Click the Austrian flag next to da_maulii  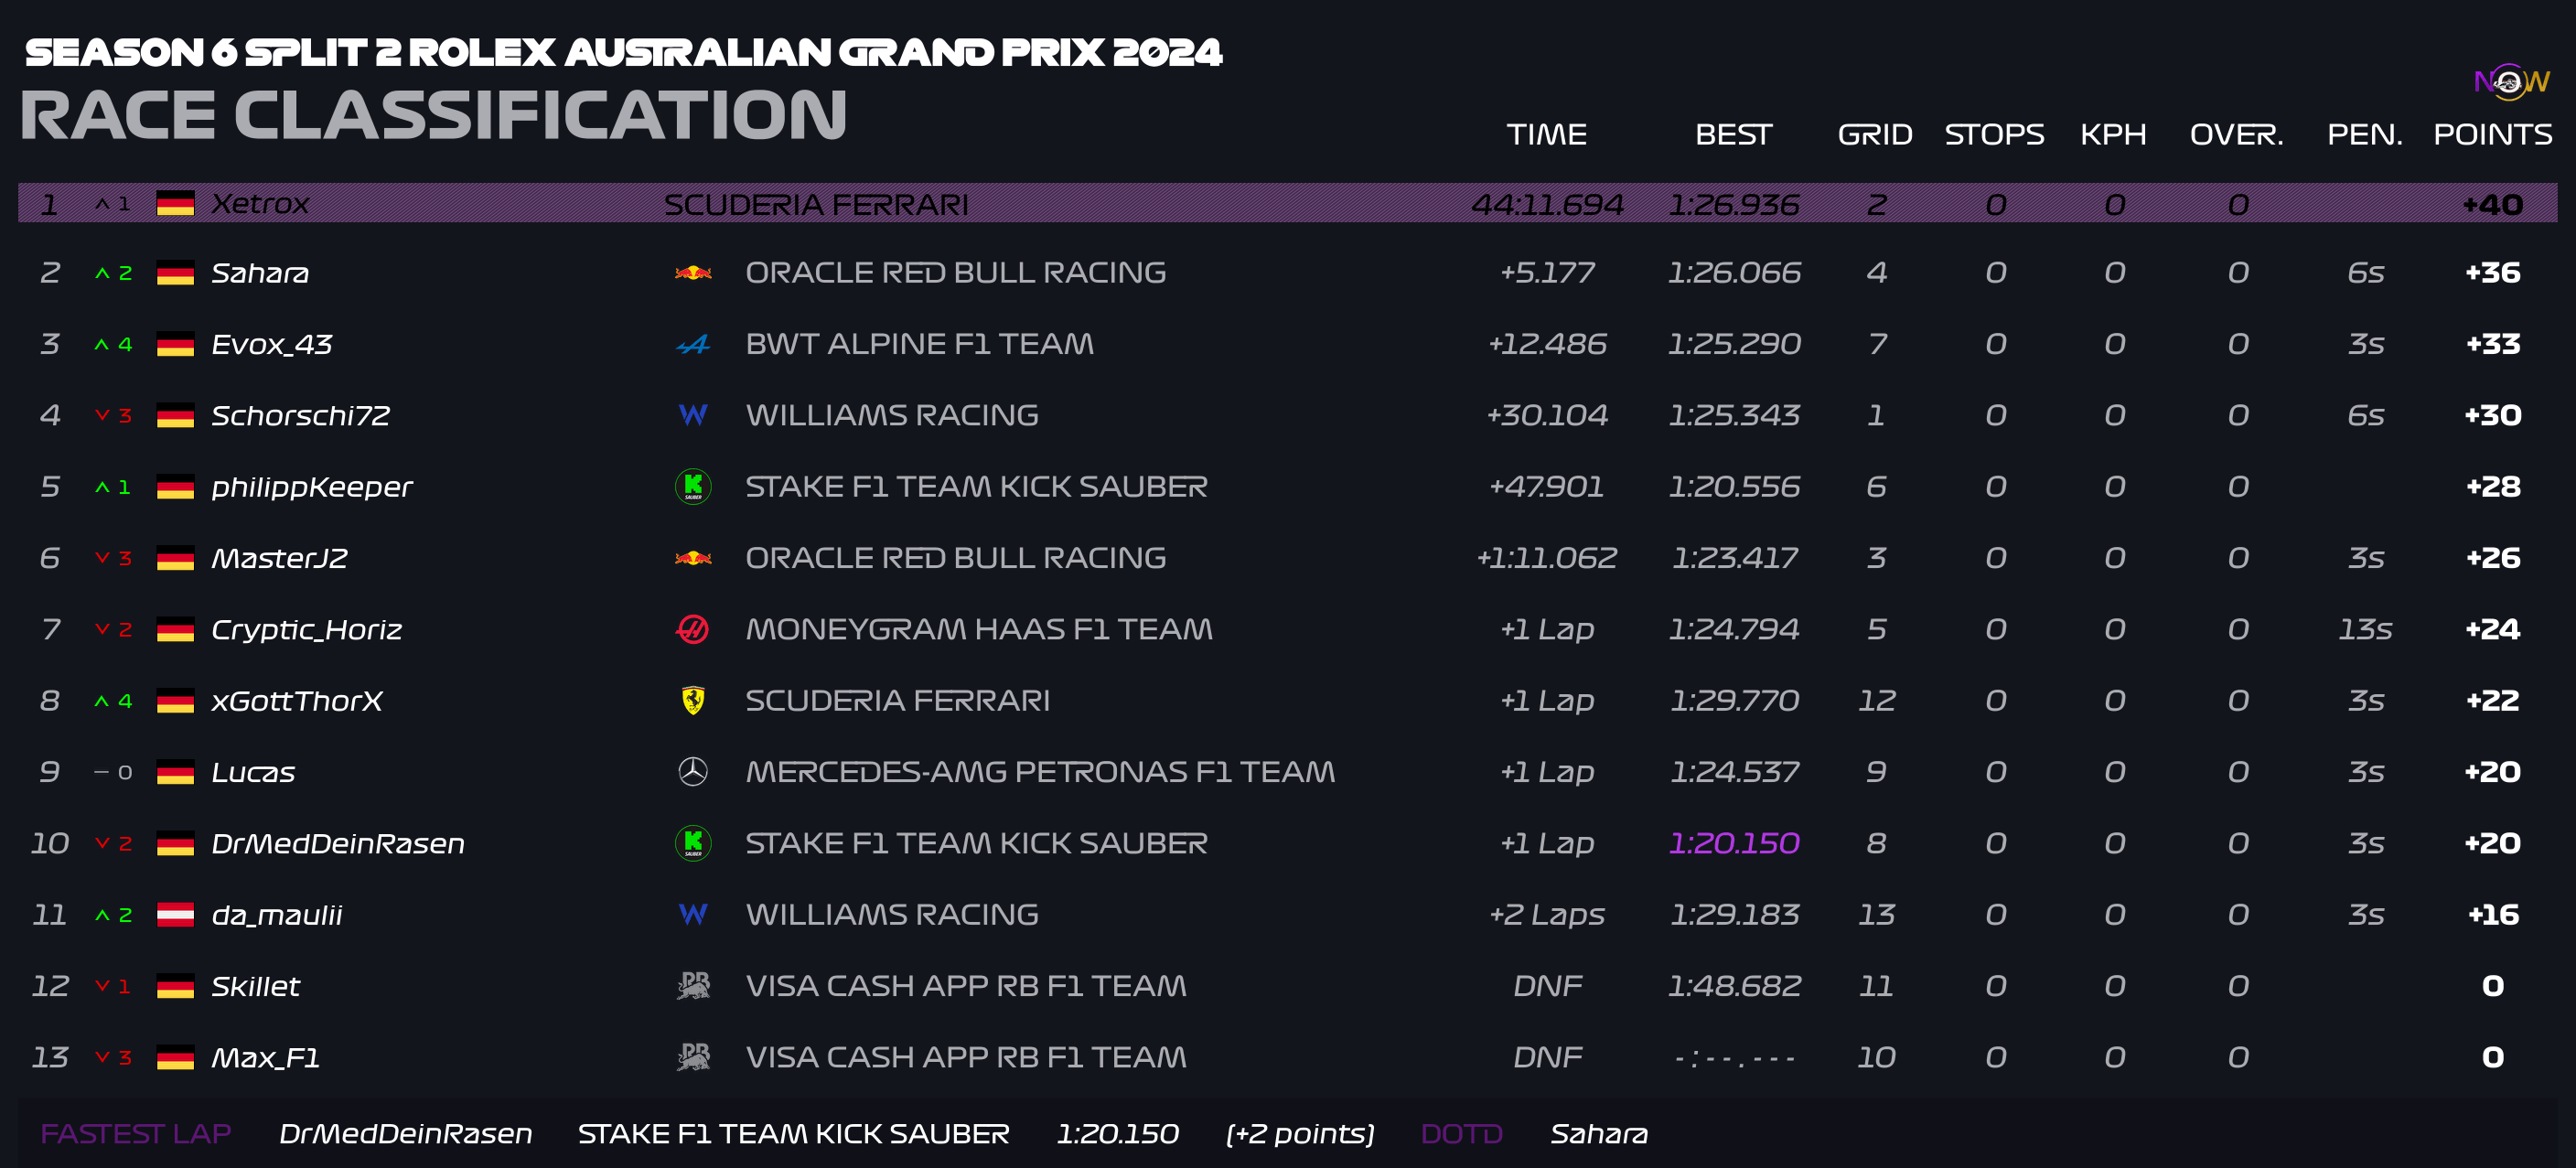tap(175, 915)
